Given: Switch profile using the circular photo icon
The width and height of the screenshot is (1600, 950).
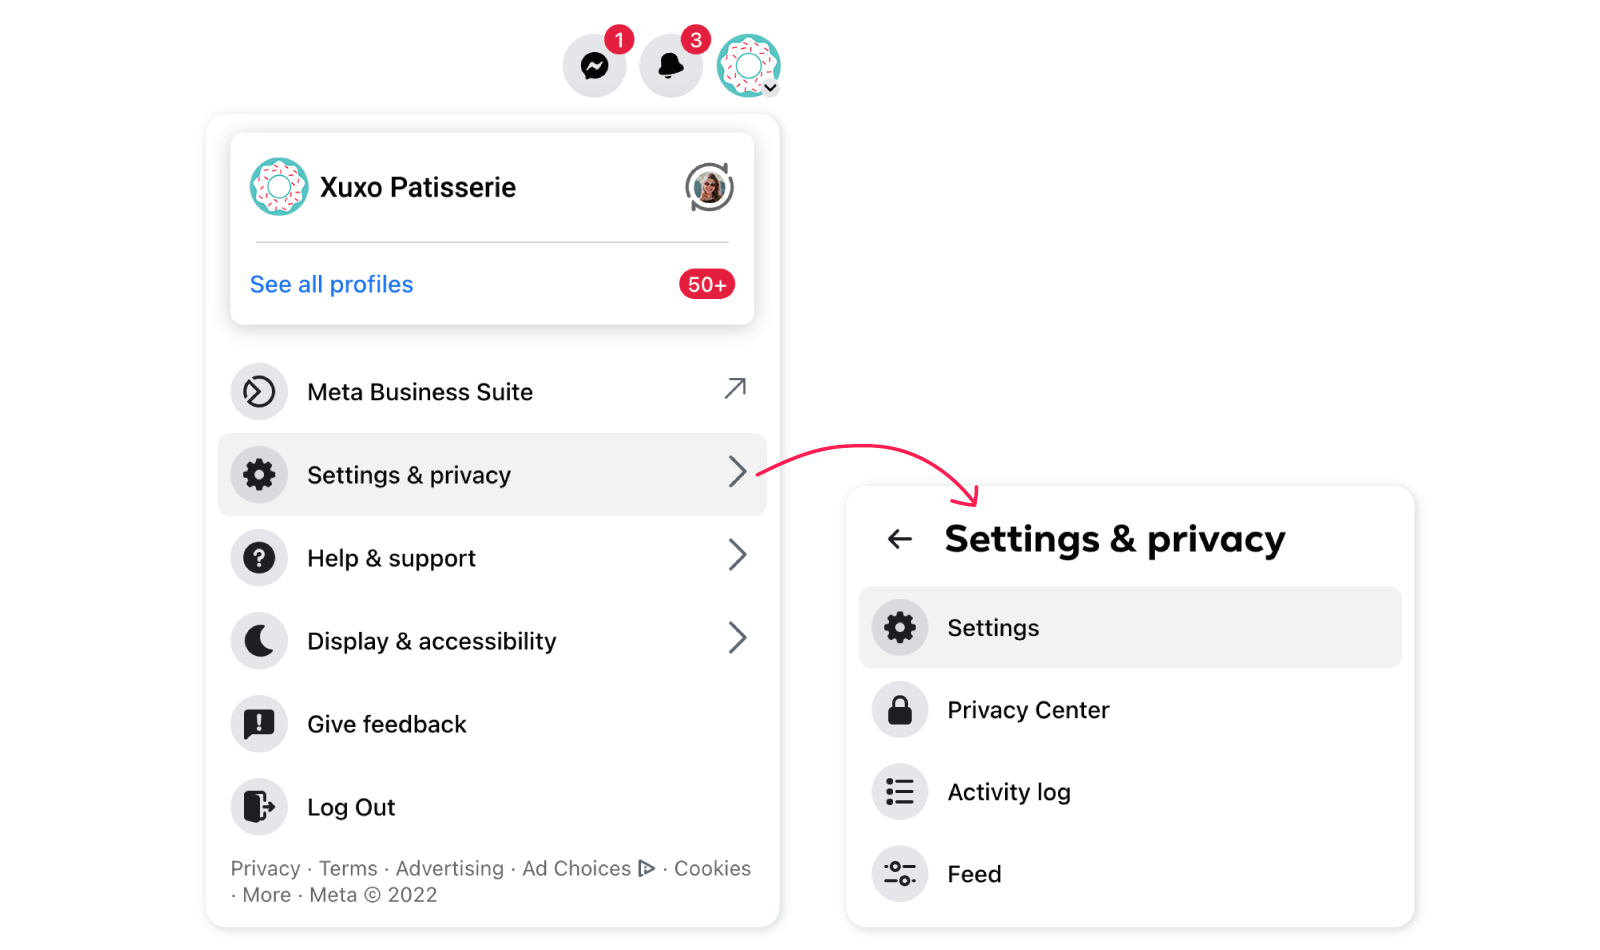Looking at the screenshot, I should click(x=709, y=187).
